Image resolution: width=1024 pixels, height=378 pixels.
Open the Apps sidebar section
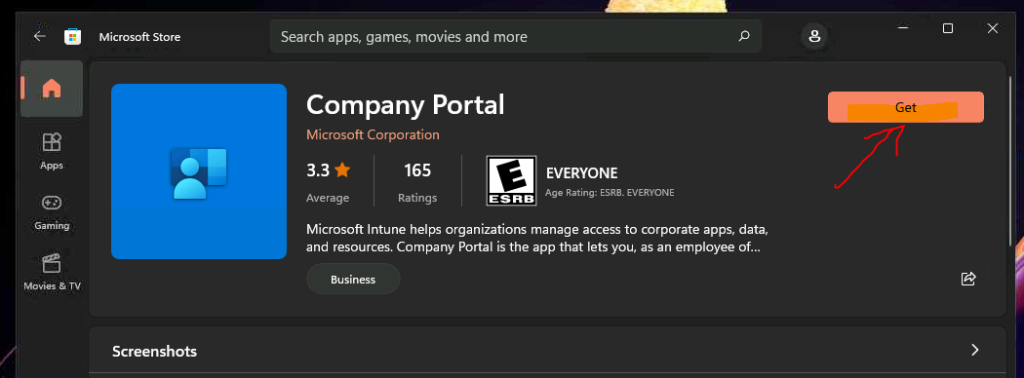point(52,151)
